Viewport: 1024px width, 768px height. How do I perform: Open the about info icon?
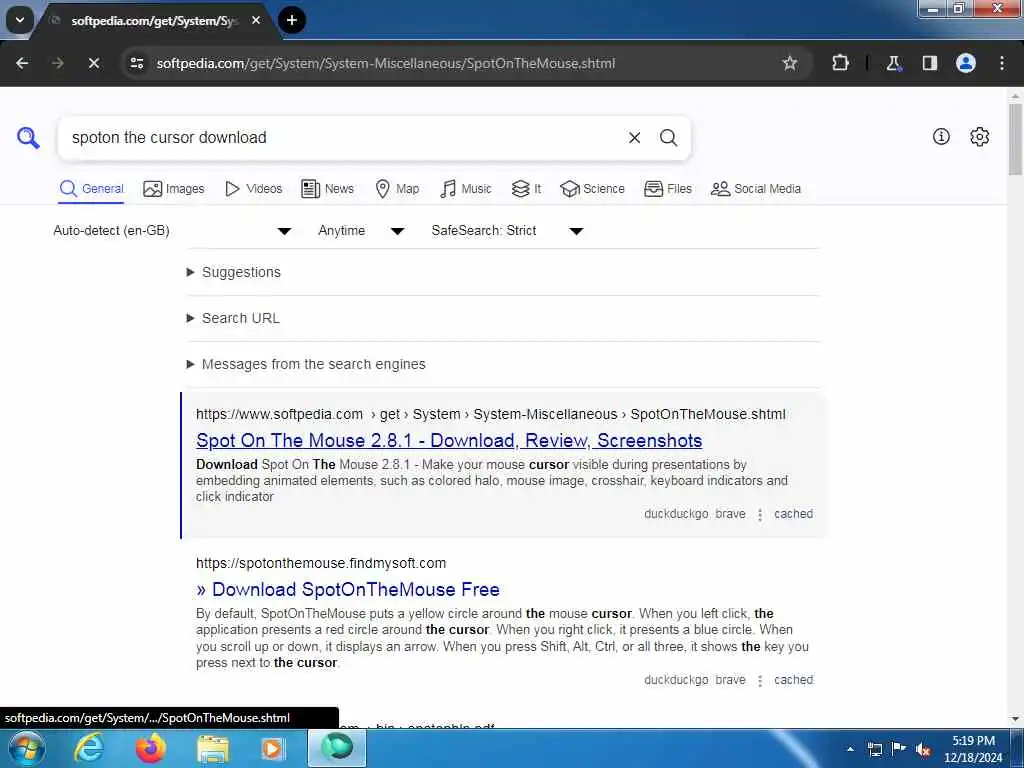click(x=941, y=136)
